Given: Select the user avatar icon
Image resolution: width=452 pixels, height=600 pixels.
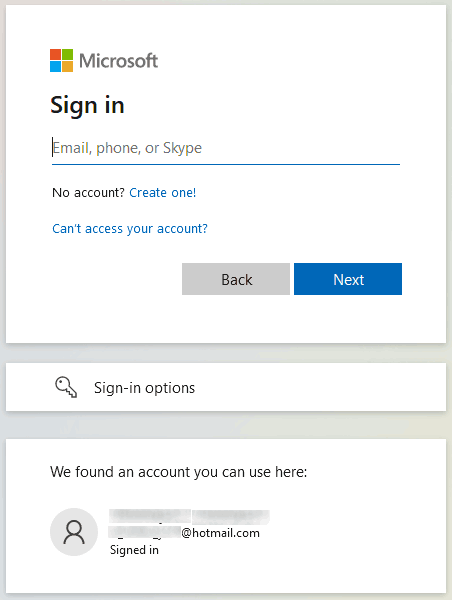Looking at the screenshot, I should click(x=74, y=532).
